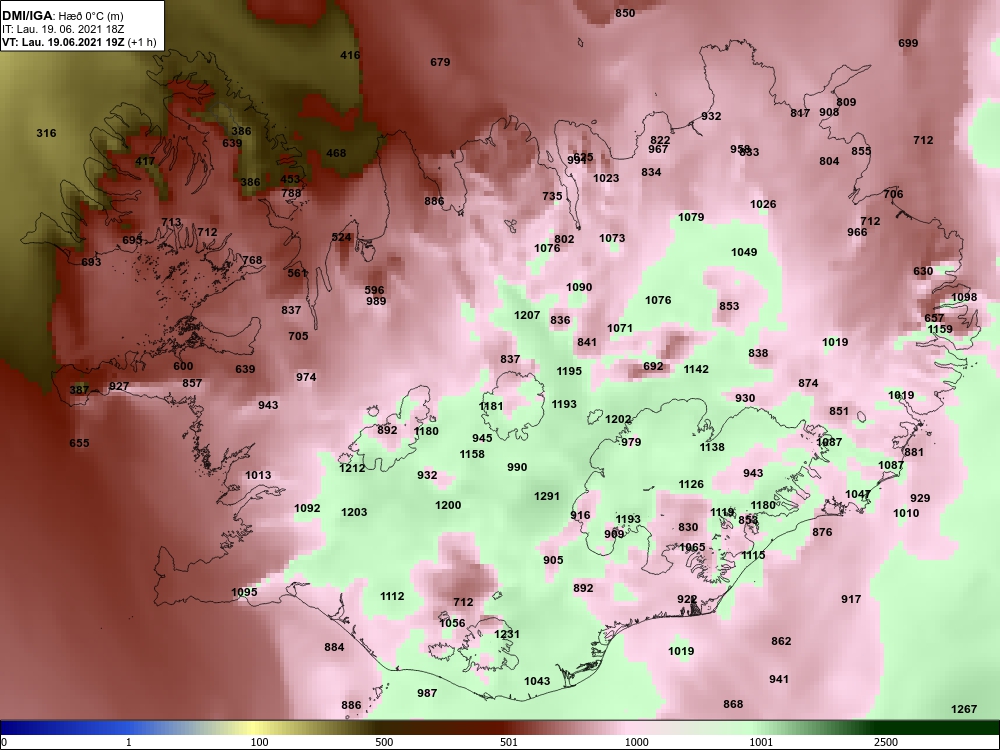Click the map value 987
The width and height of the screenshot is (1000, 750).
click(427, 693)
